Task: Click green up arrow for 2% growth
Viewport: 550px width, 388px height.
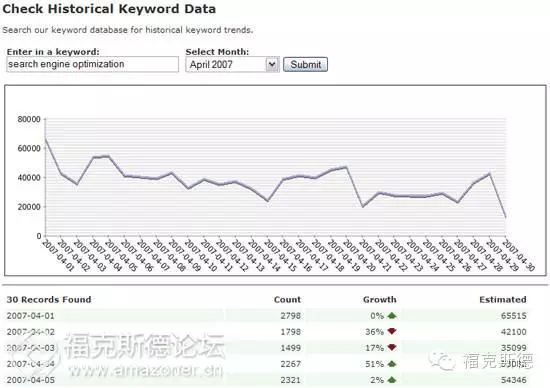Action: pyautogui.click(x=392, y=380)
